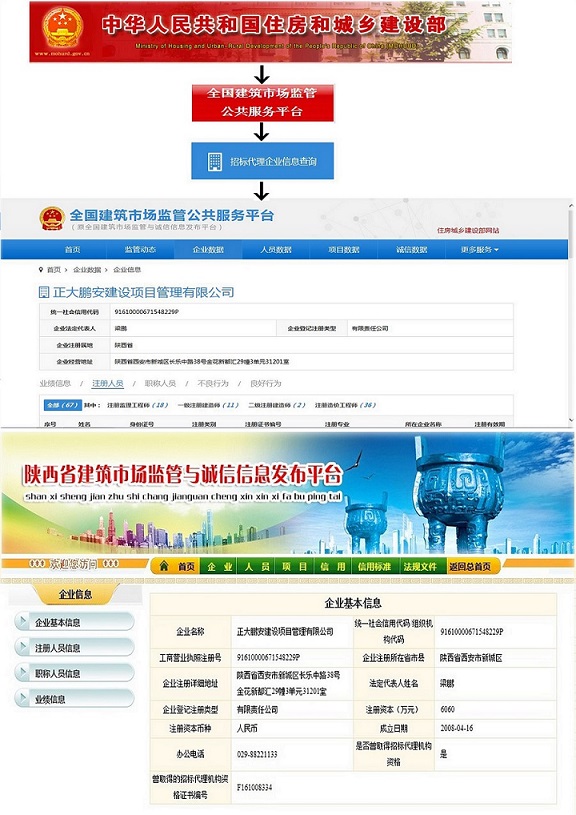Switch to the 良好行为 tab
The width and height of the screenshot is (576, 815).
pos(266,384)
